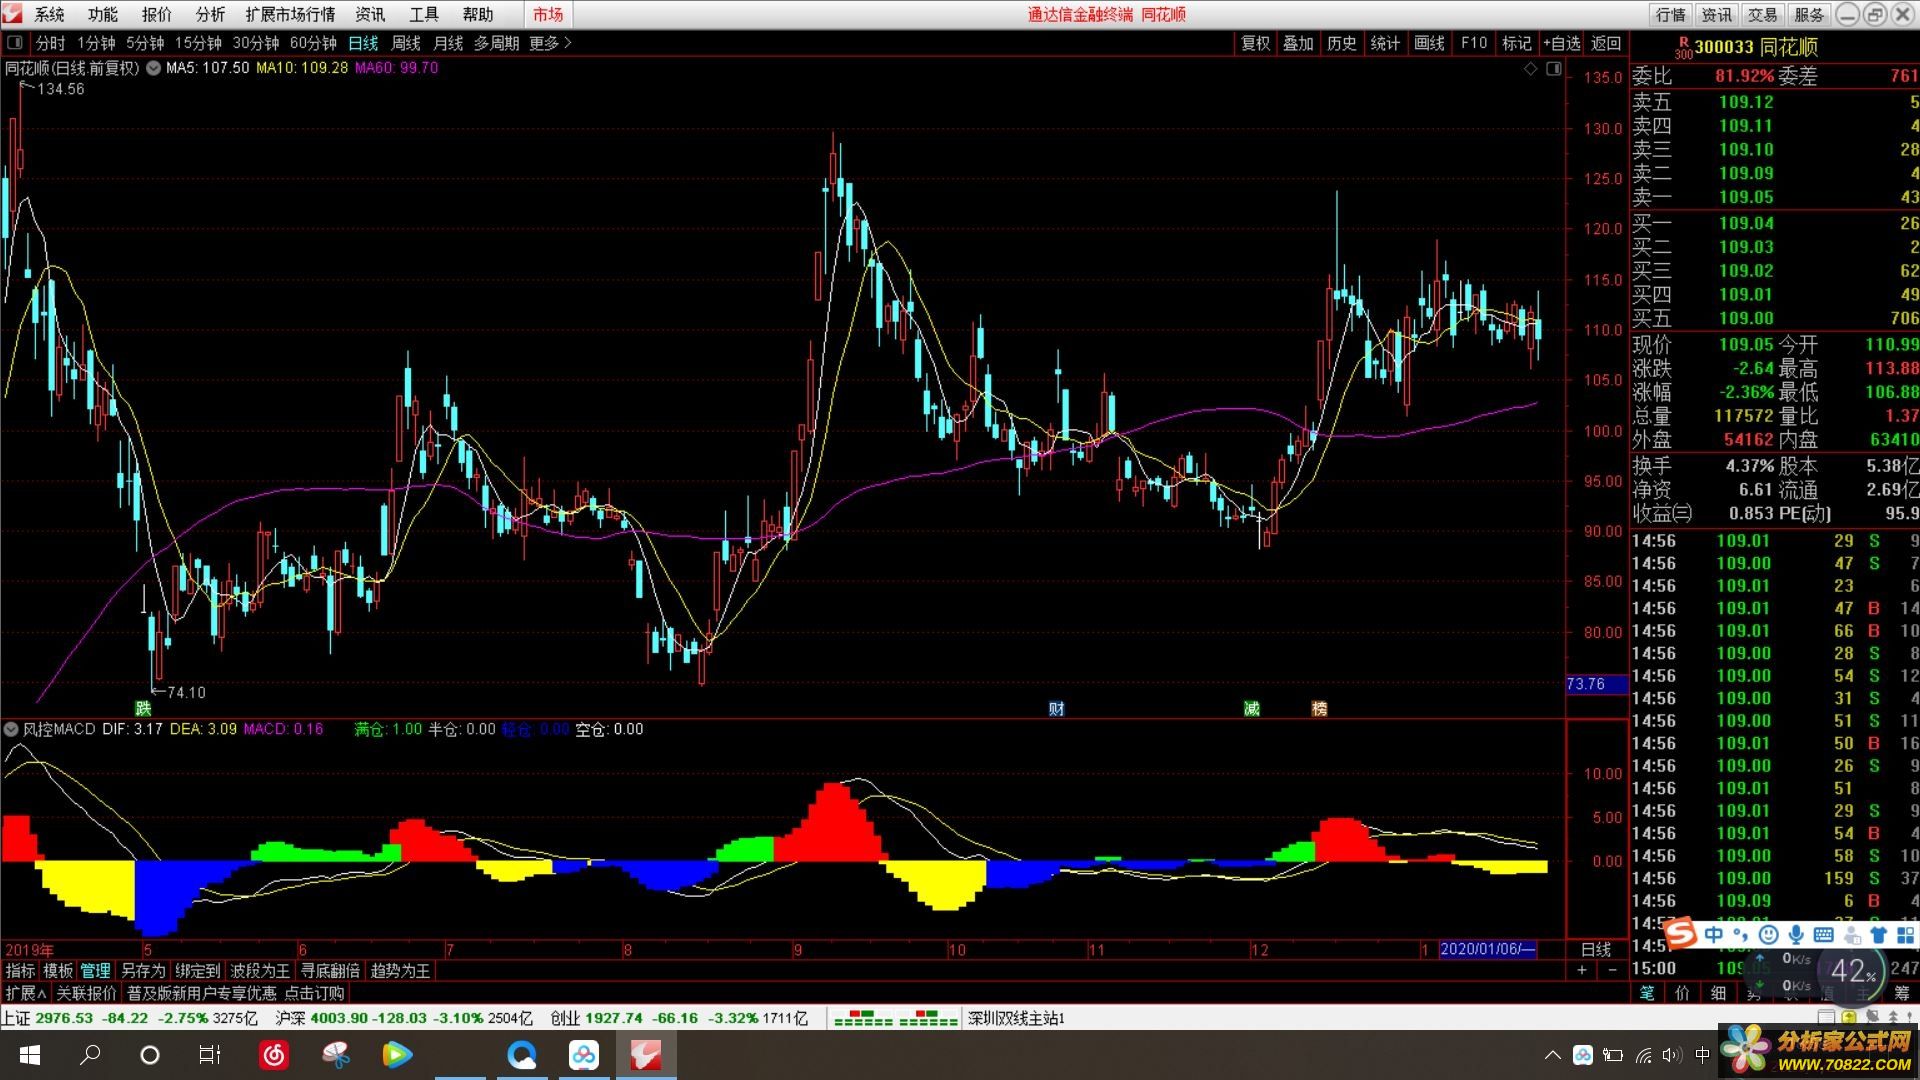This screenshot has width=1920, height=1080.
Task: Zoom out chart with − button
Action: coord(1612,970)
